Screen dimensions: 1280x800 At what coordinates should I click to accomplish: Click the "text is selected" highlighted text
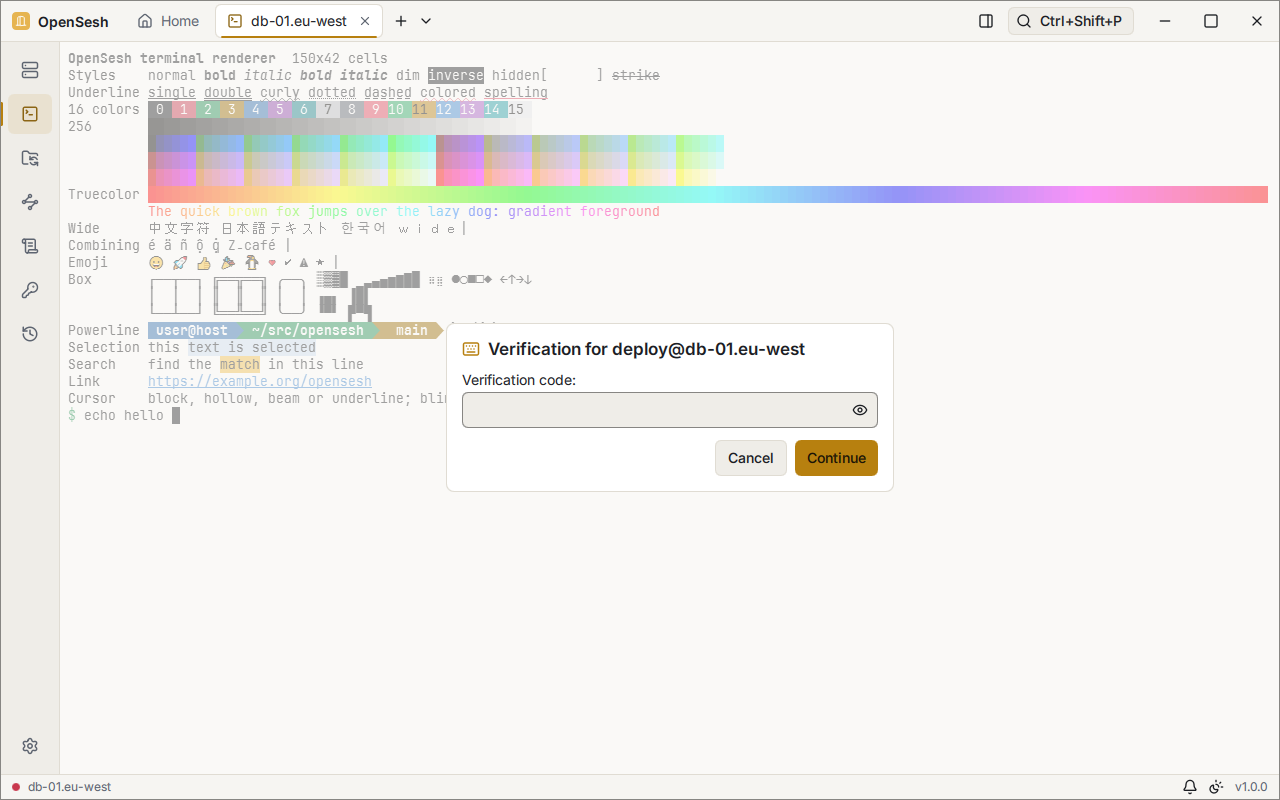click(252, 347)
